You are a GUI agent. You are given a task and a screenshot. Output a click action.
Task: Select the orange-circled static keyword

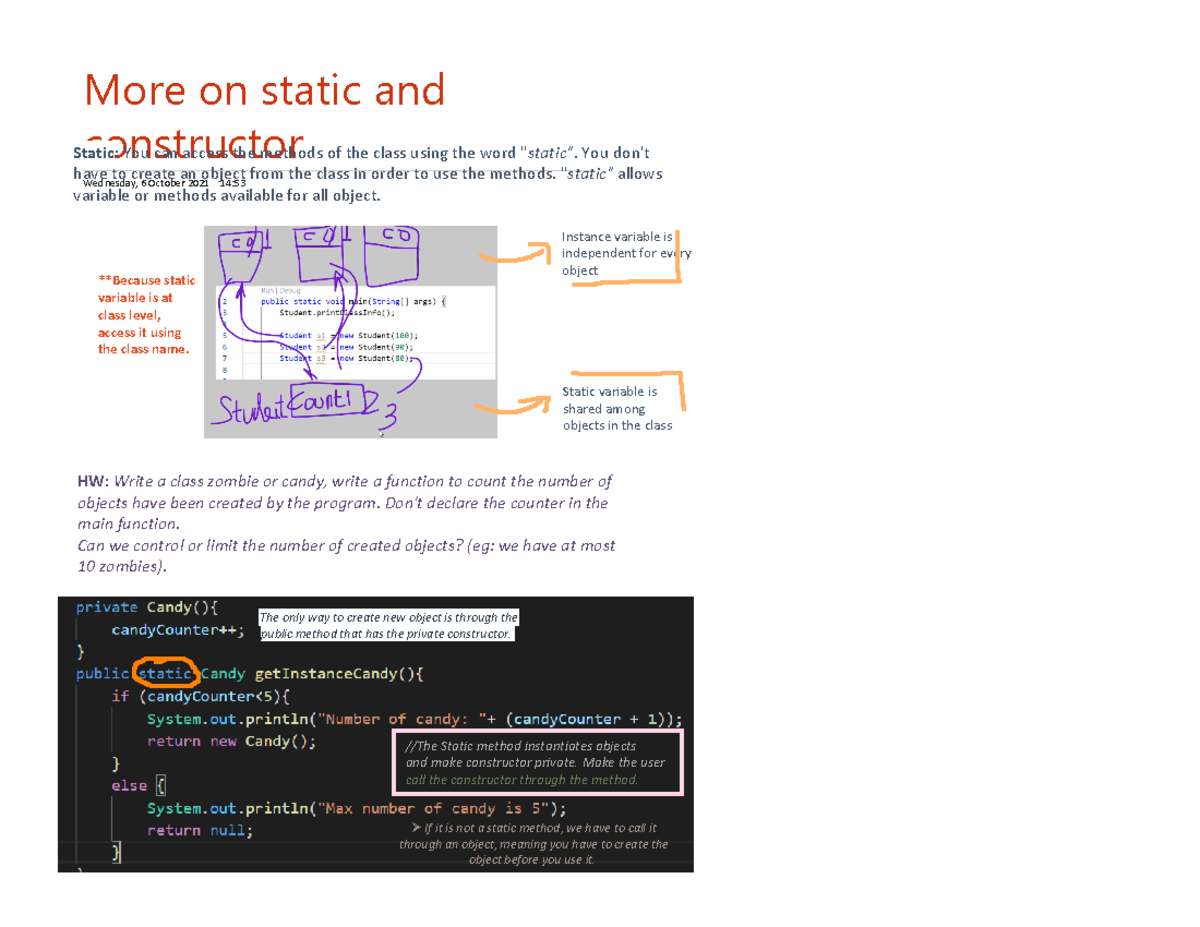(x=164, y=674)
